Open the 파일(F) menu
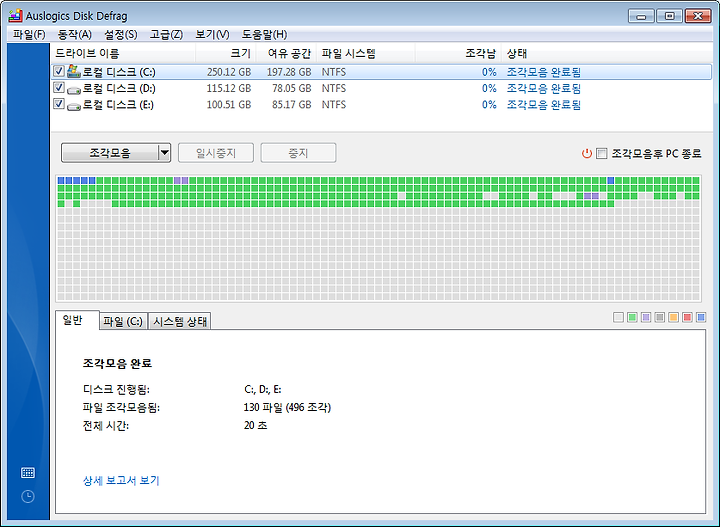Screen dimensions: 720x527 coord(29,34)
